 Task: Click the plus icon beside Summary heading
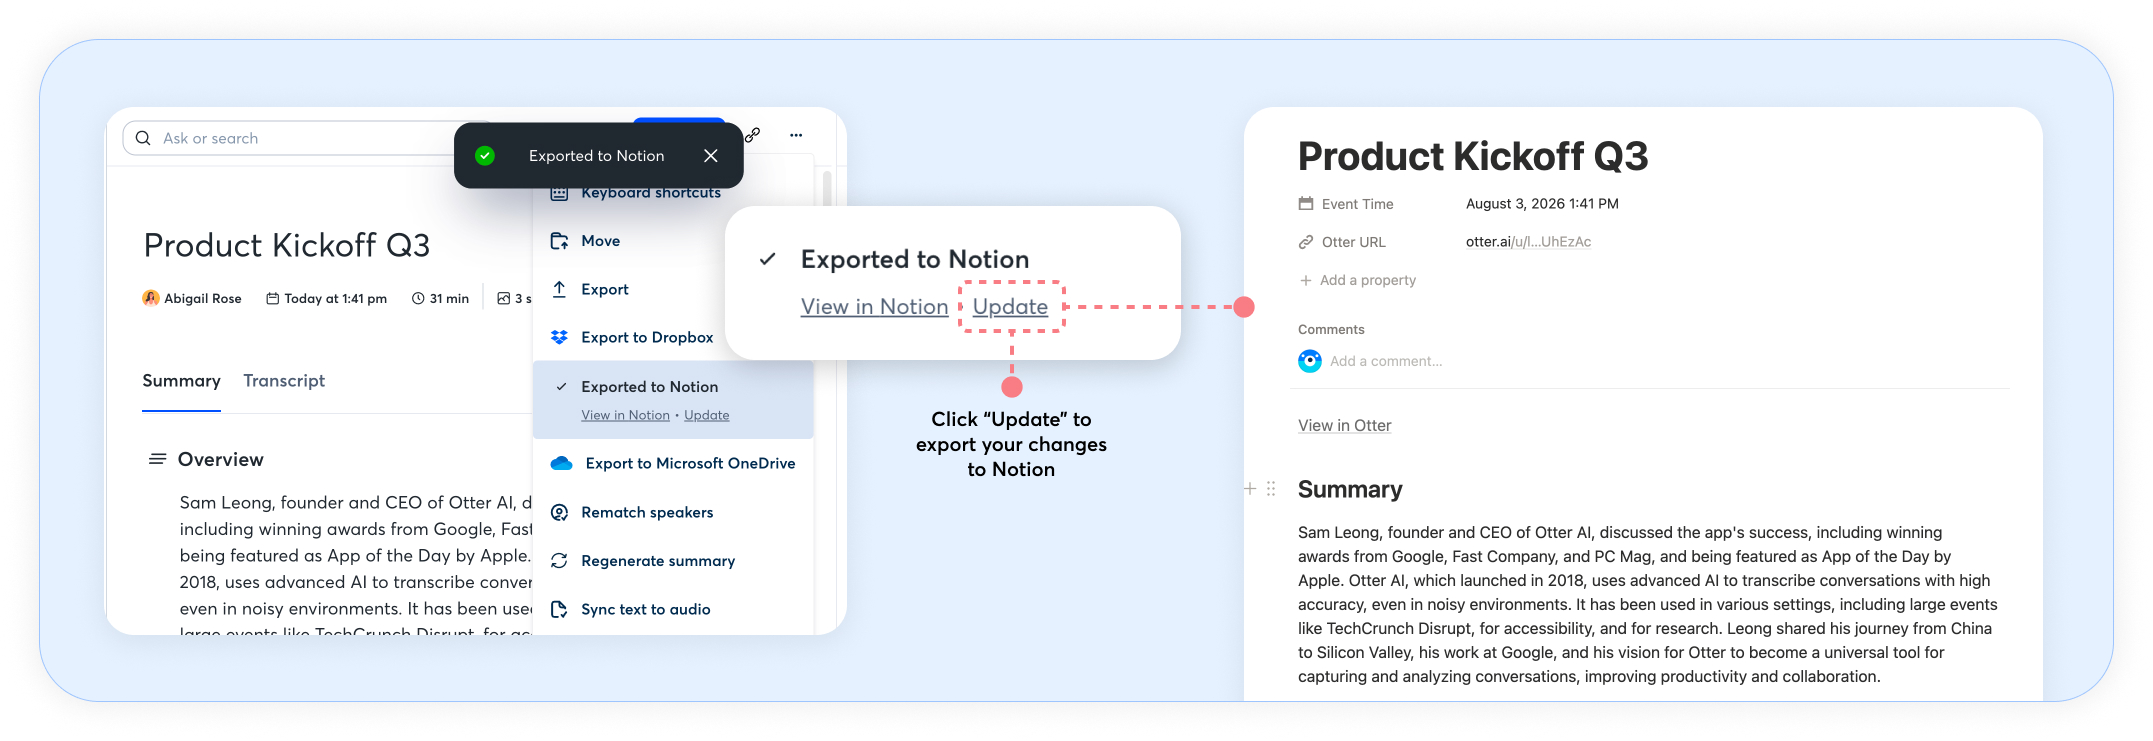tap(1249, 489)
